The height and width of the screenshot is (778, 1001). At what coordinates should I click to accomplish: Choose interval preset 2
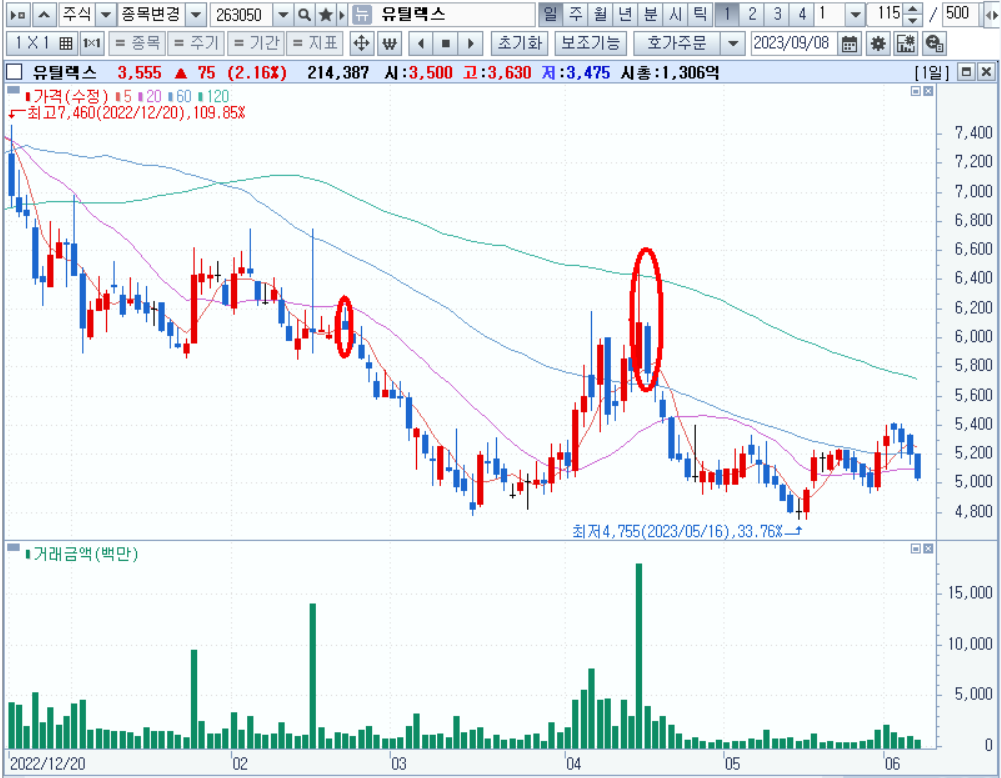(752, 14)
